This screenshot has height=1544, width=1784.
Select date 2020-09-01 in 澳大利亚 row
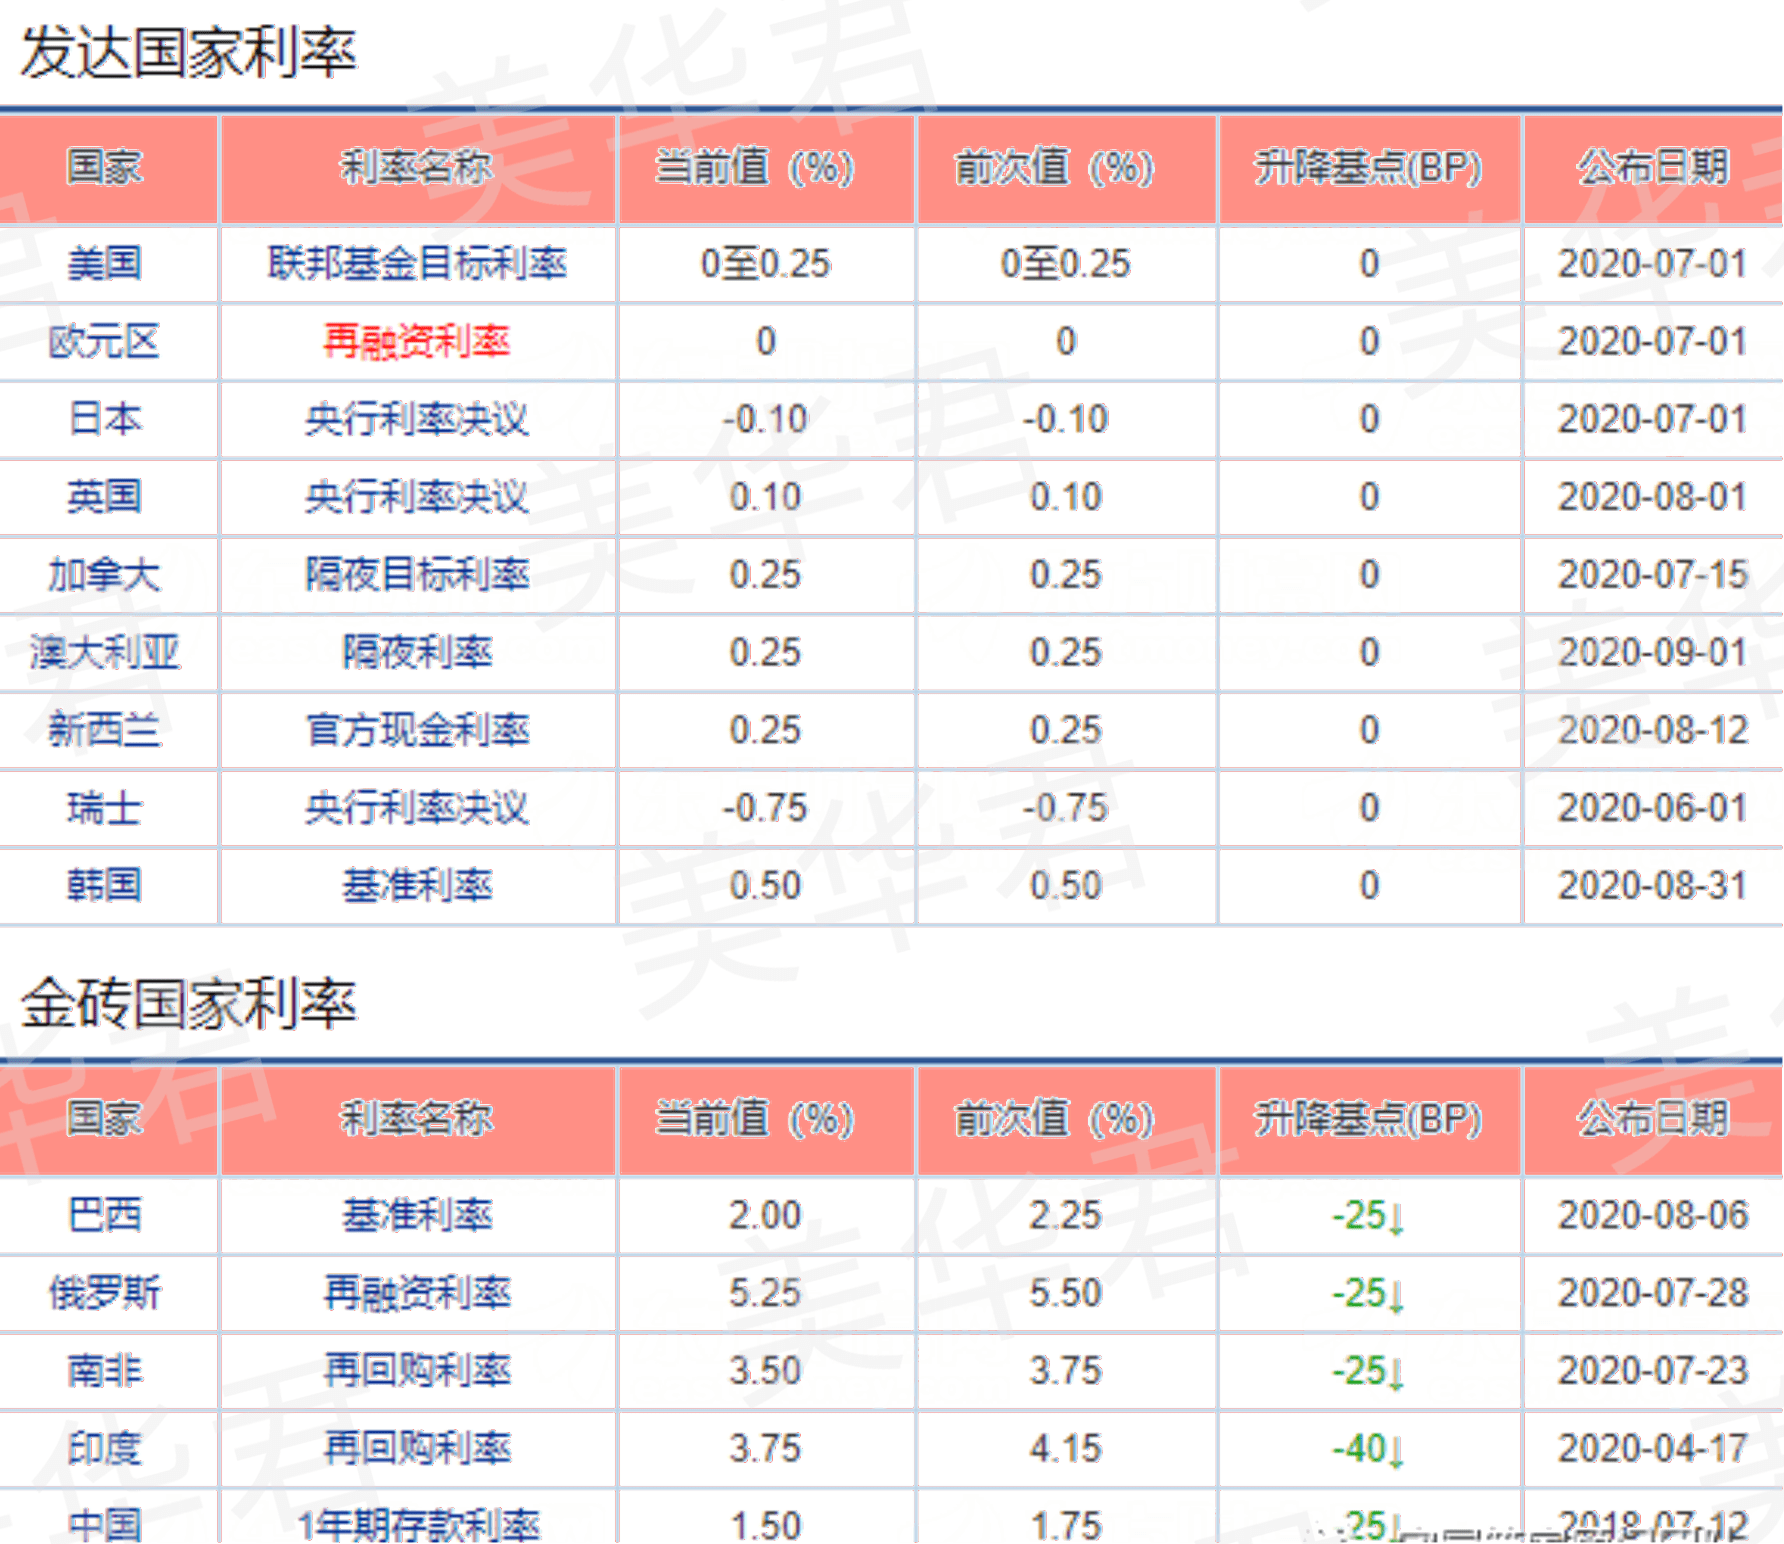coord(1653,653)
